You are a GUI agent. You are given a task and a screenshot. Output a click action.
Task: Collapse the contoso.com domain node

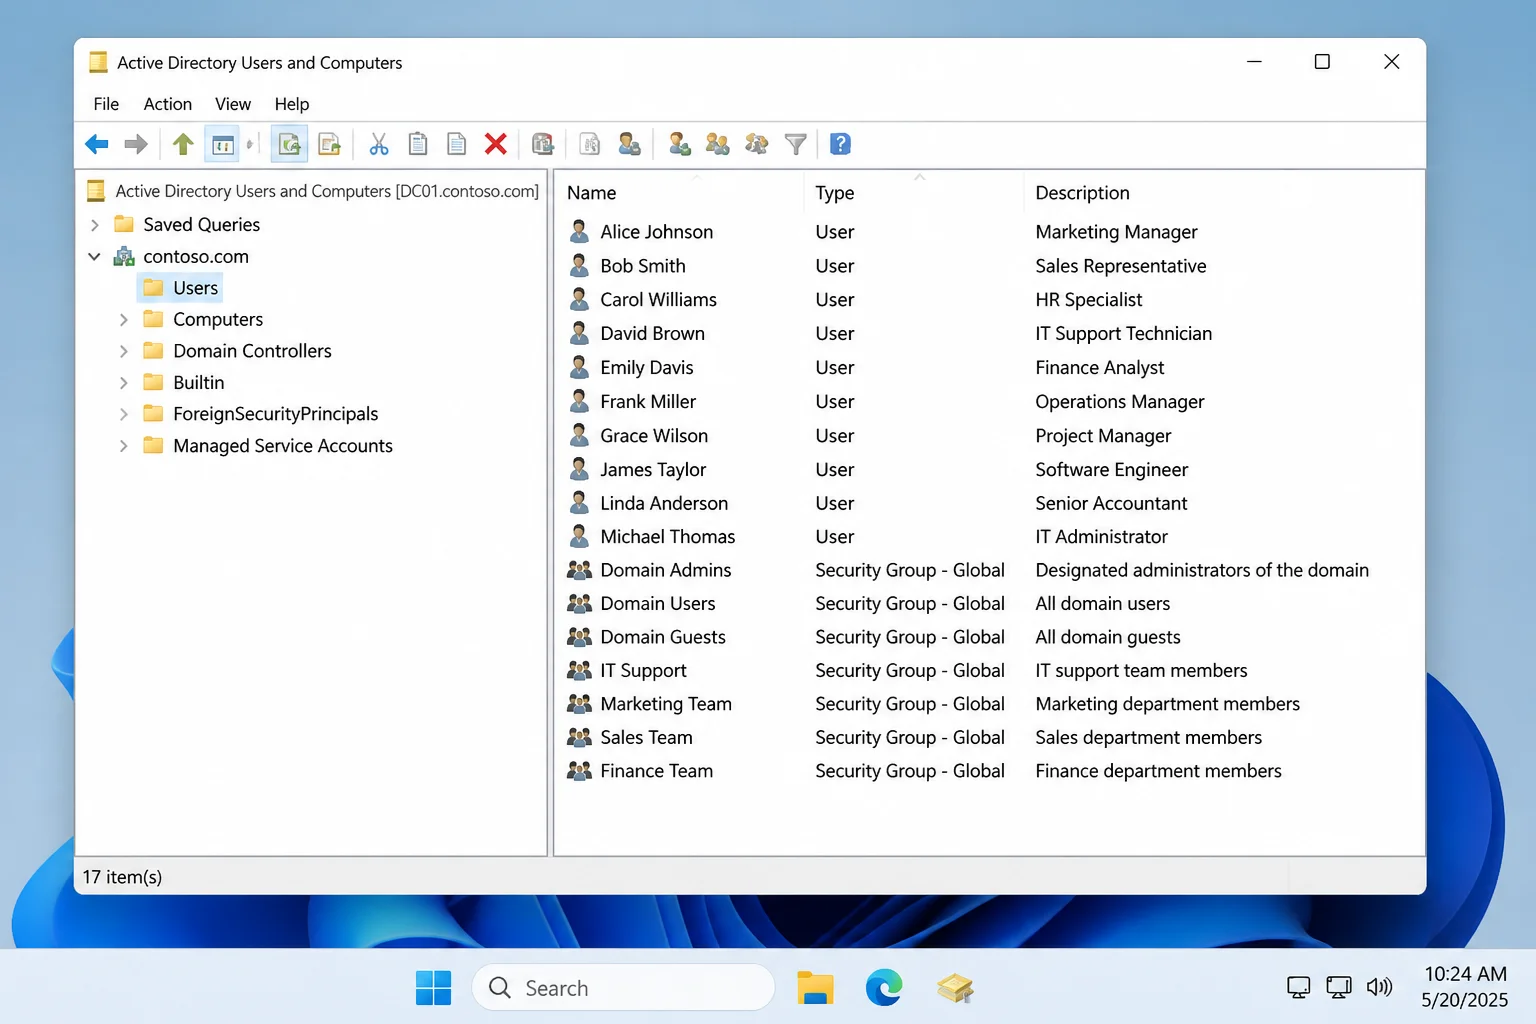(x=94, y=257)
